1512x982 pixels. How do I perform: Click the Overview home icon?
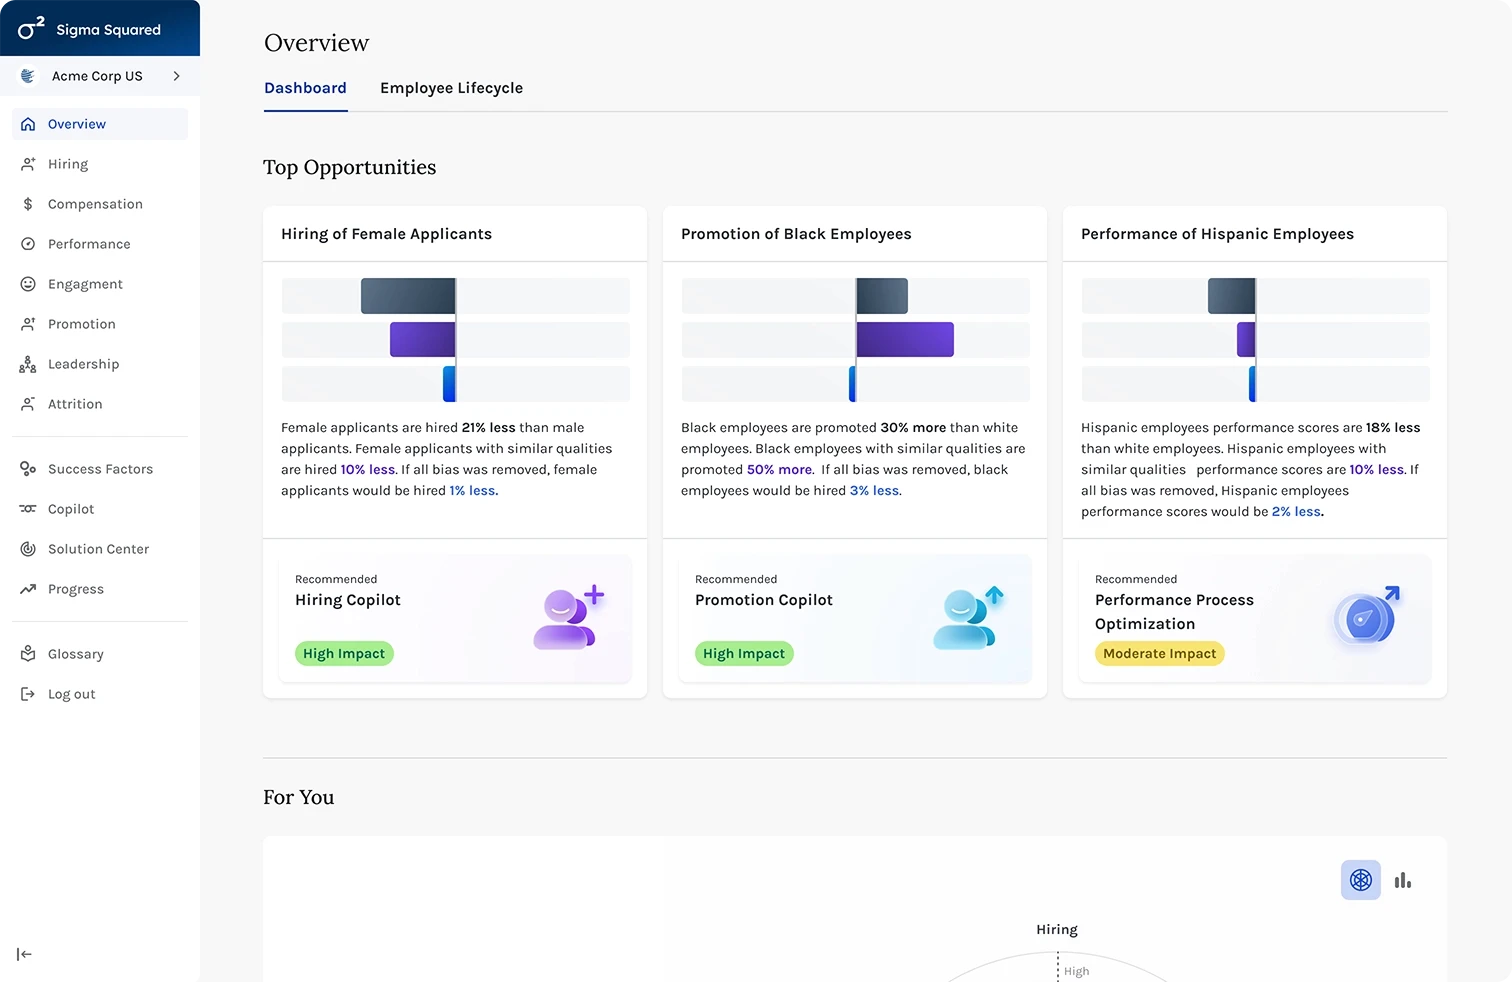point(28,124)
